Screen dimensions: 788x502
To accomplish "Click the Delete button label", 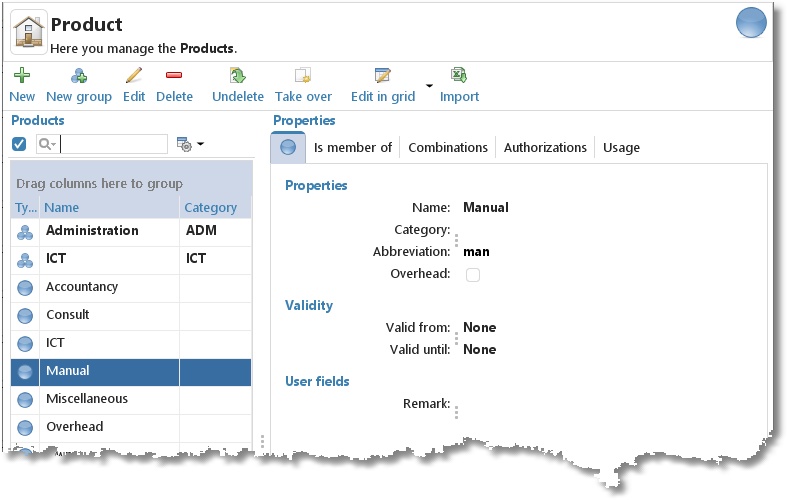I will [x=174, y=96].
